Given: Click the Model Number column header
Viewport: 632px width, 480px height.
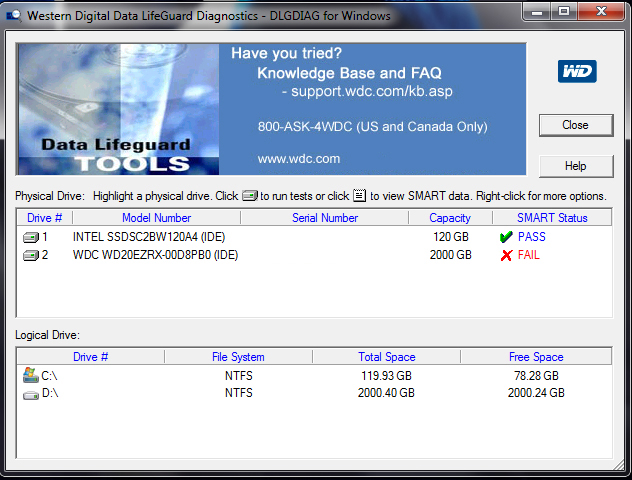Looking at the screenshot, I should 156,218.
